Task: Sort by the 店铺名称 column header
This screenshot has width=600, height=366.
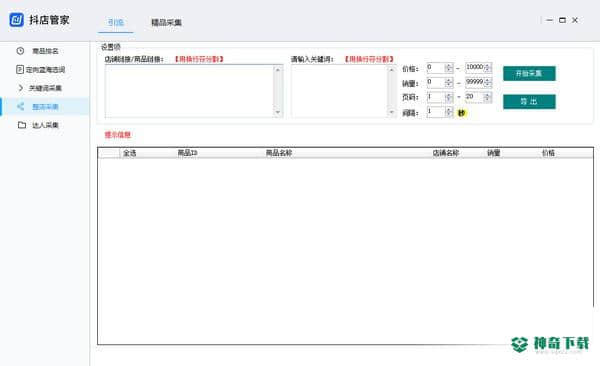Action: [x=446, y=153]
